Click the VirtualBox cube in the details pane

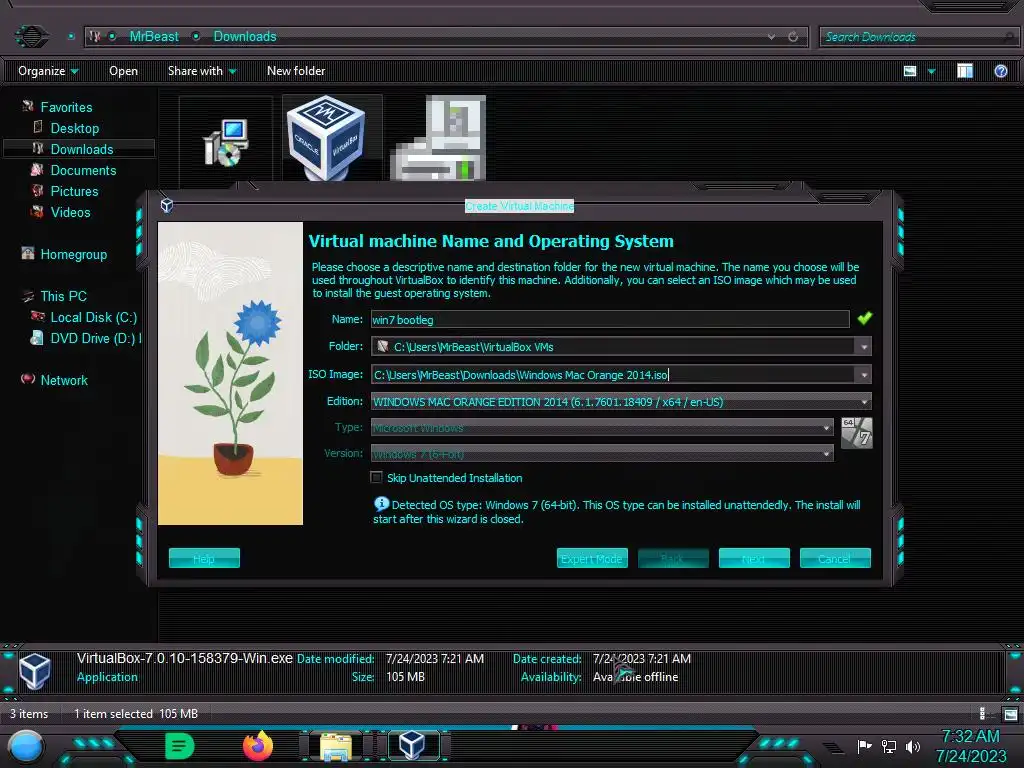pyautogui.click(x=34, y=670)
